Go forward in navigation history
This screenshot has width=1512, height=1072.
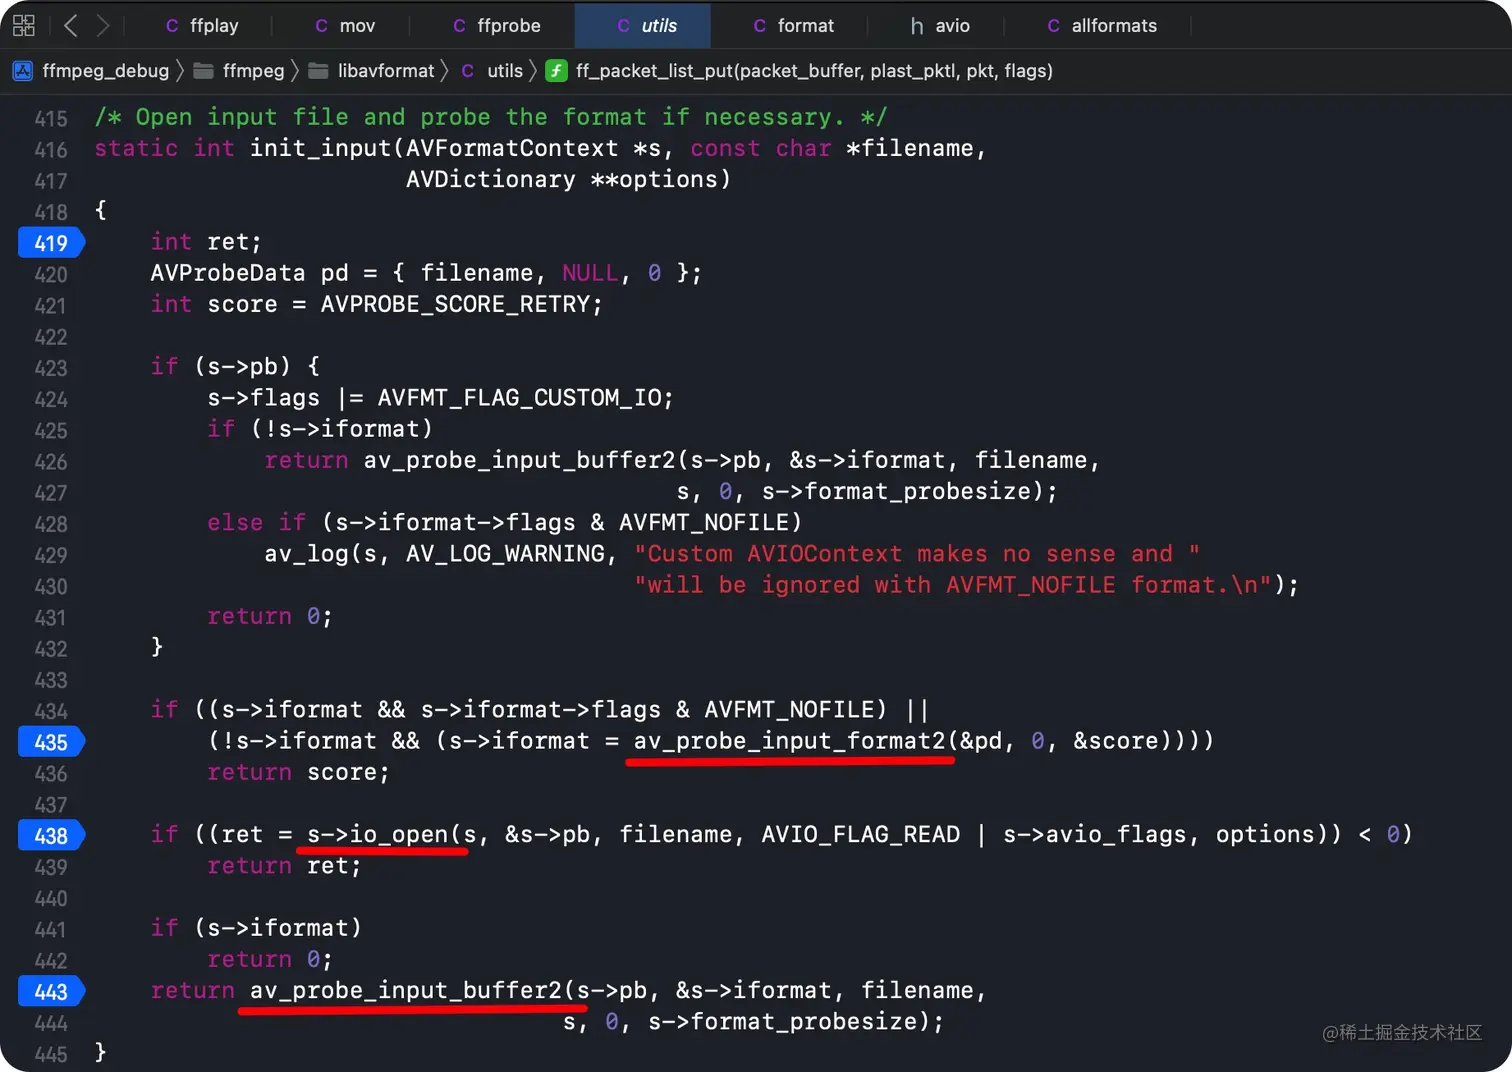click(102, 25)
